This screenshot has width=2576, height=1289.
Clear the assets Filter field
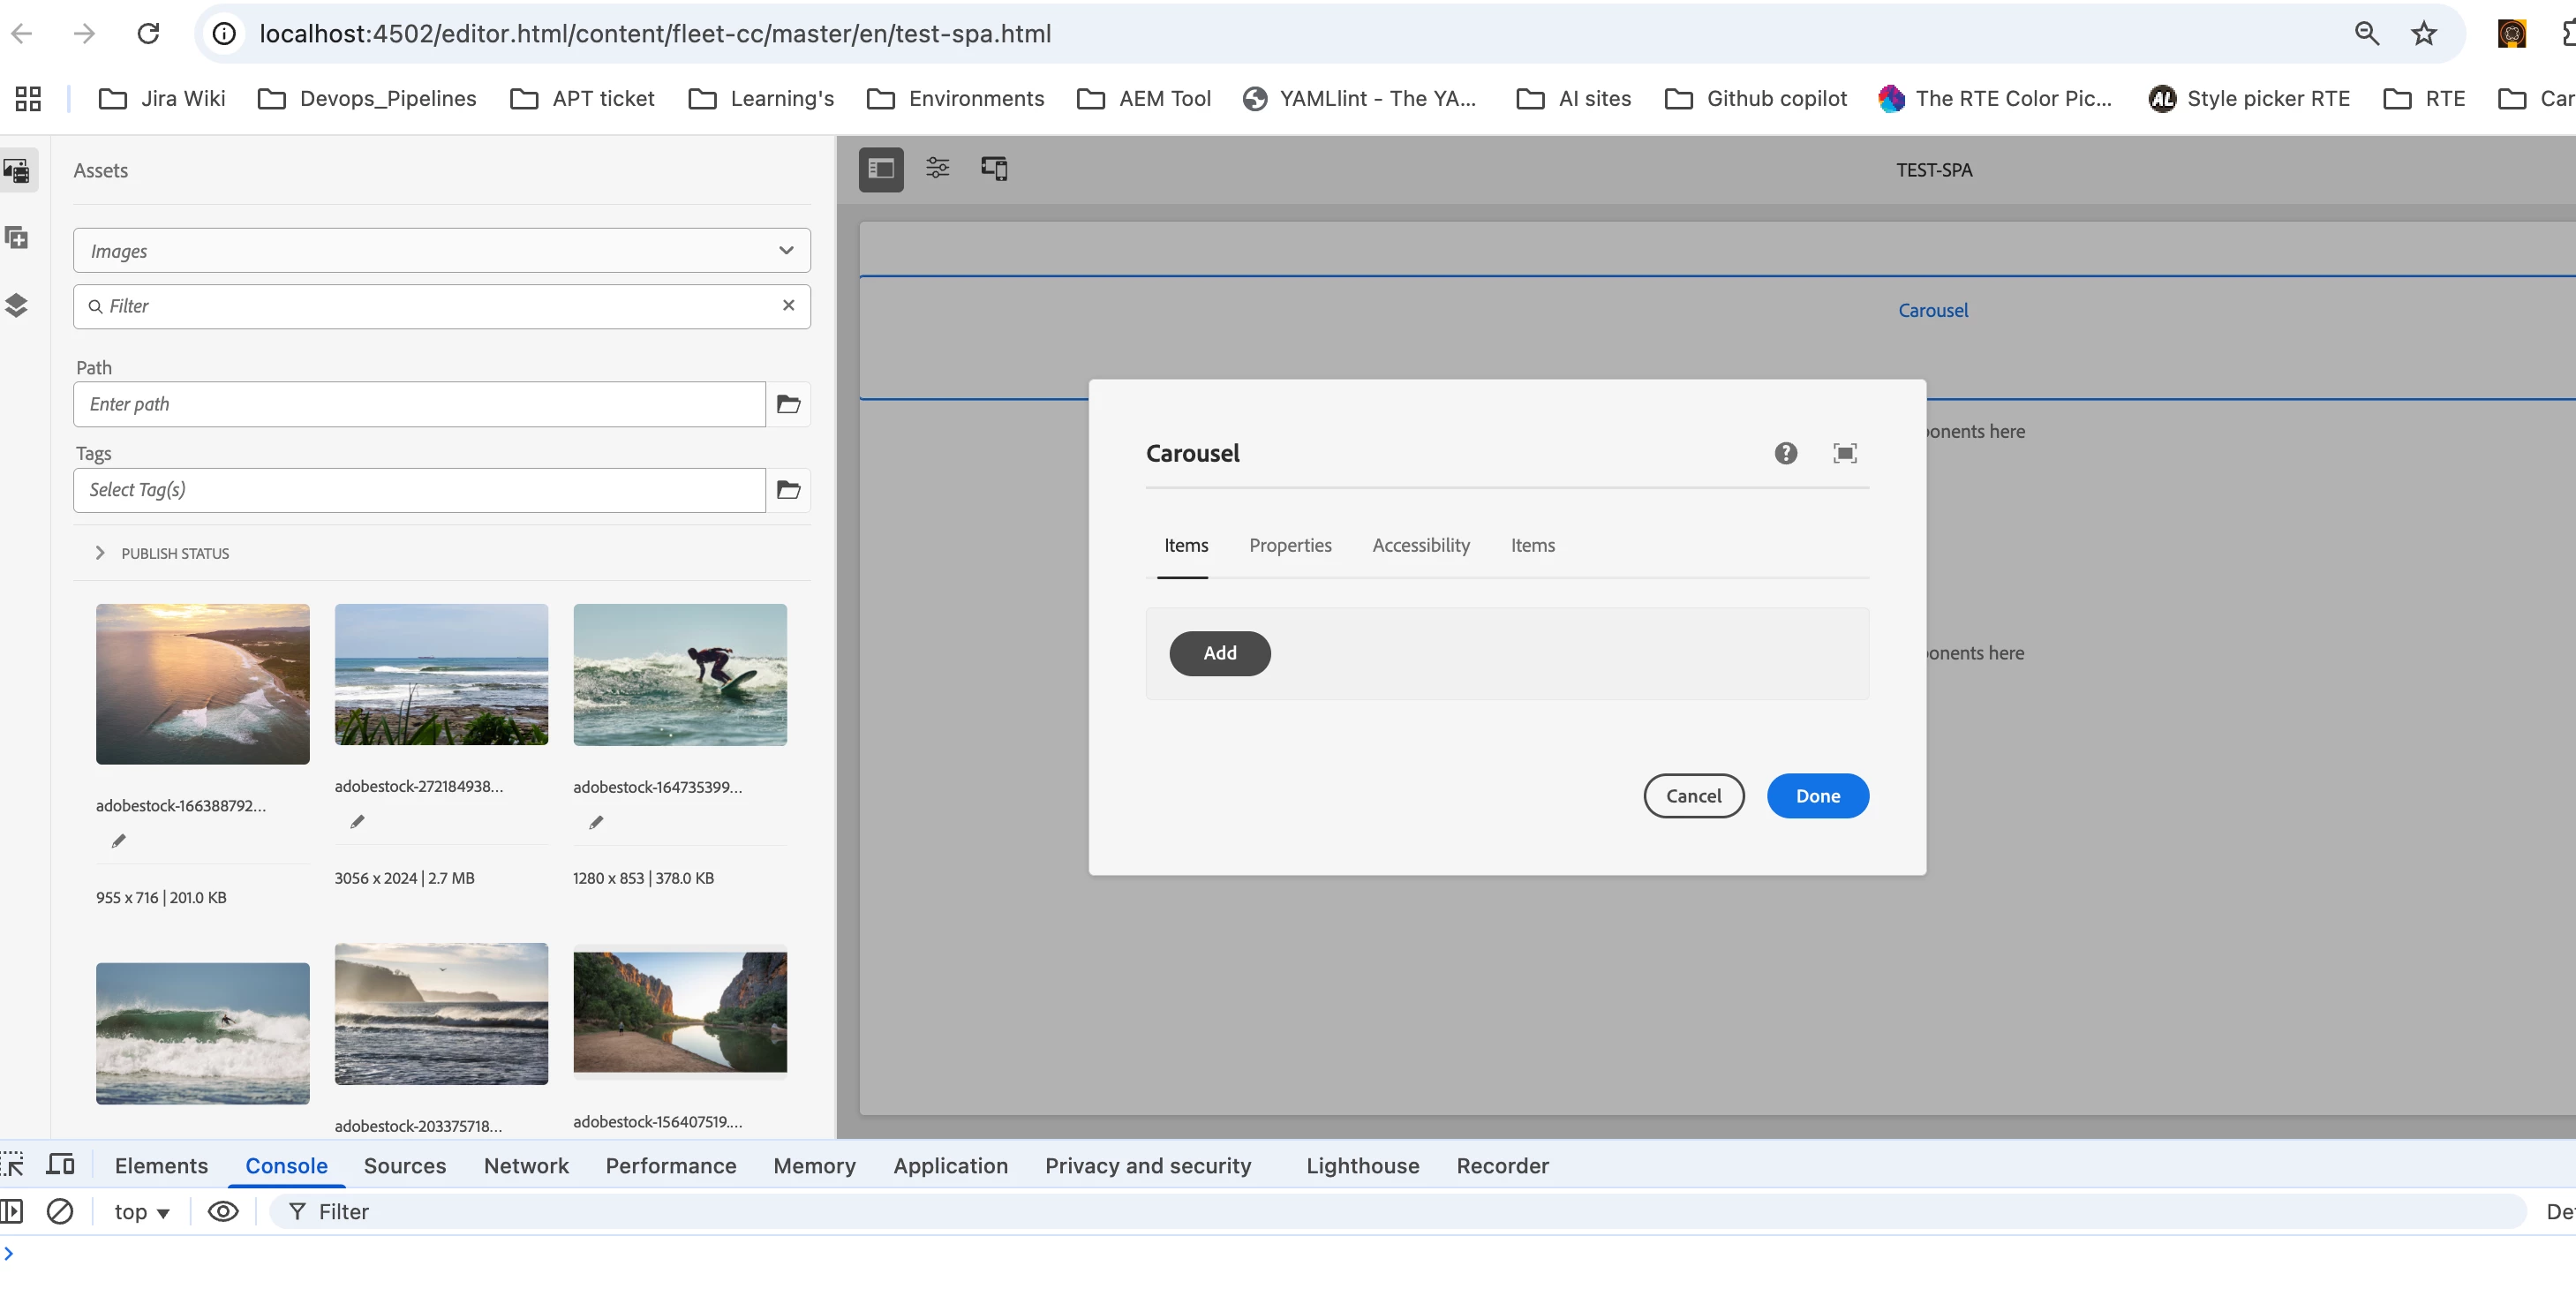tap(788, 305)
